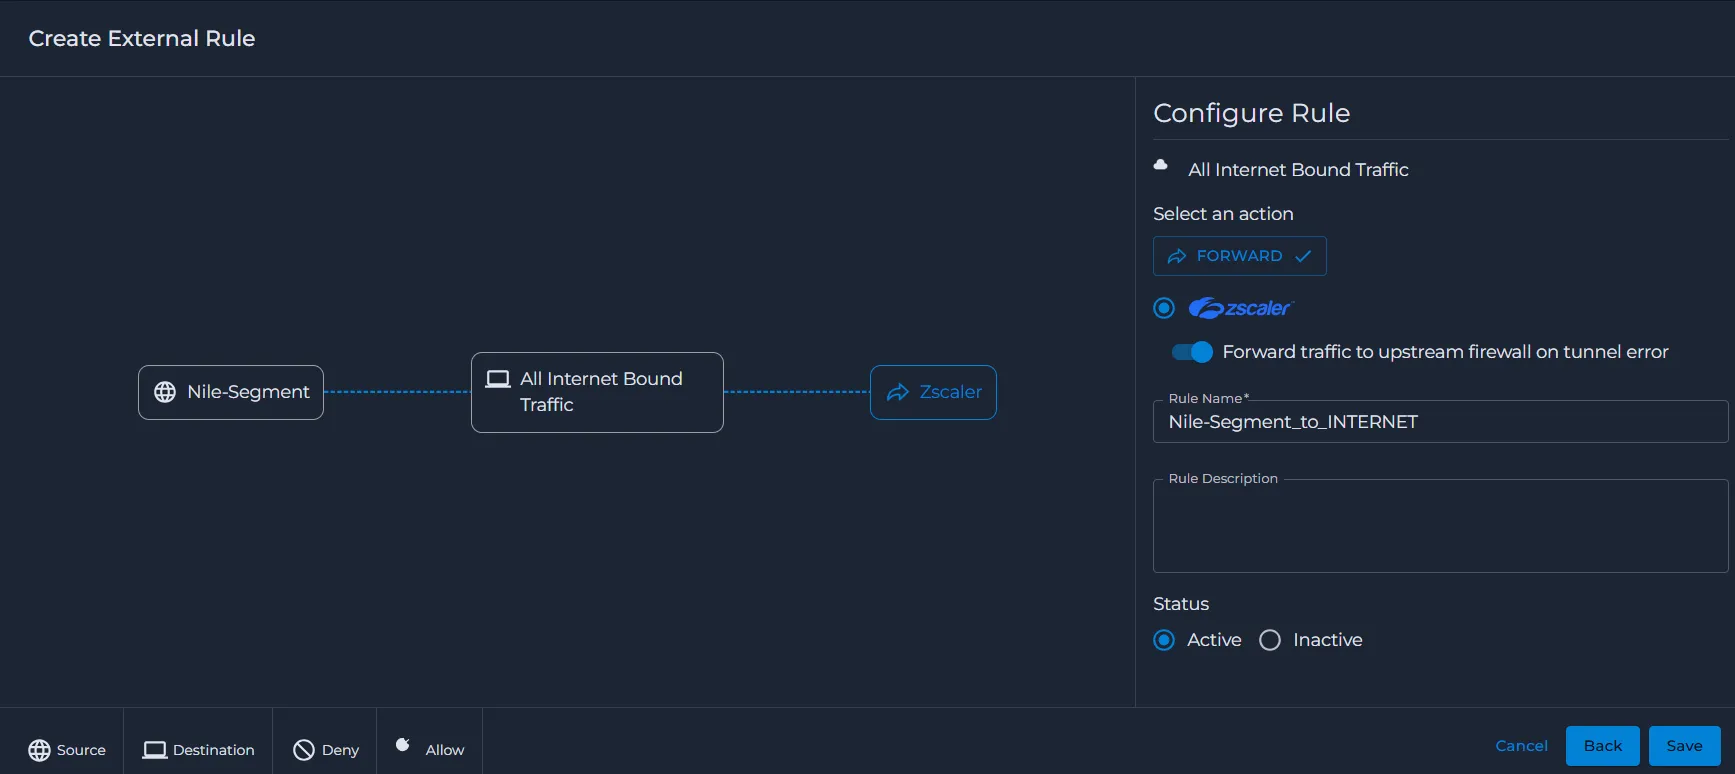1735x774 pixels.
Task: Click the "Configure Rule" heading
Action: 1251,113
